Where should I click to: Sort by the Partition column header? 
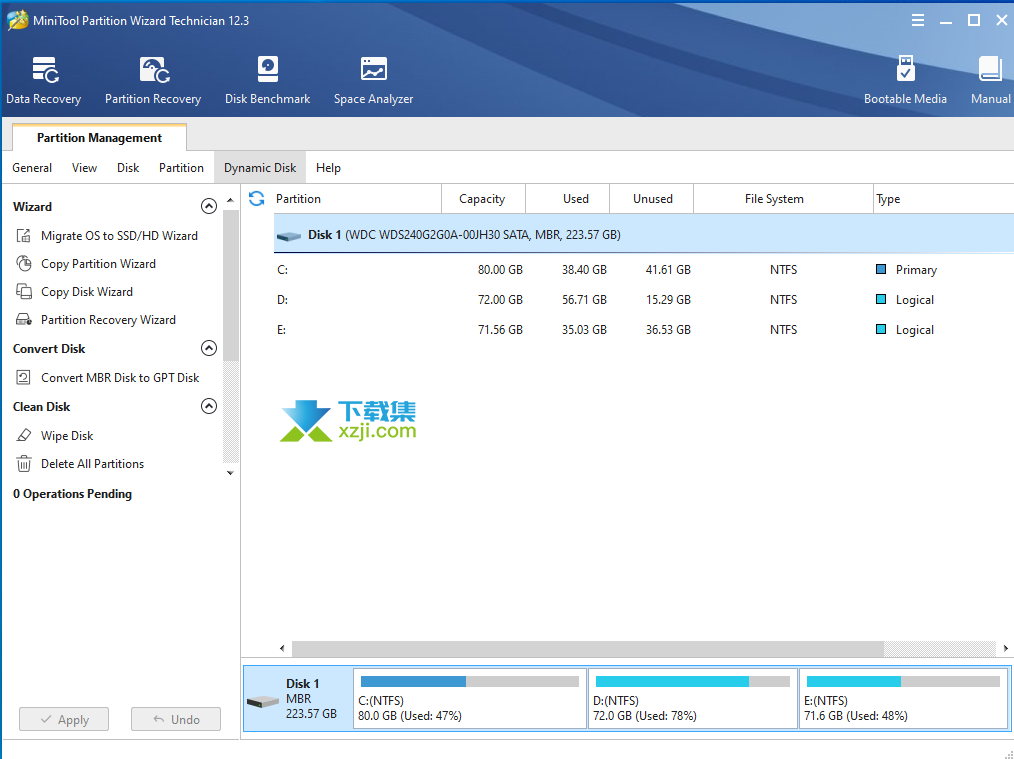(x=358, y=198)
